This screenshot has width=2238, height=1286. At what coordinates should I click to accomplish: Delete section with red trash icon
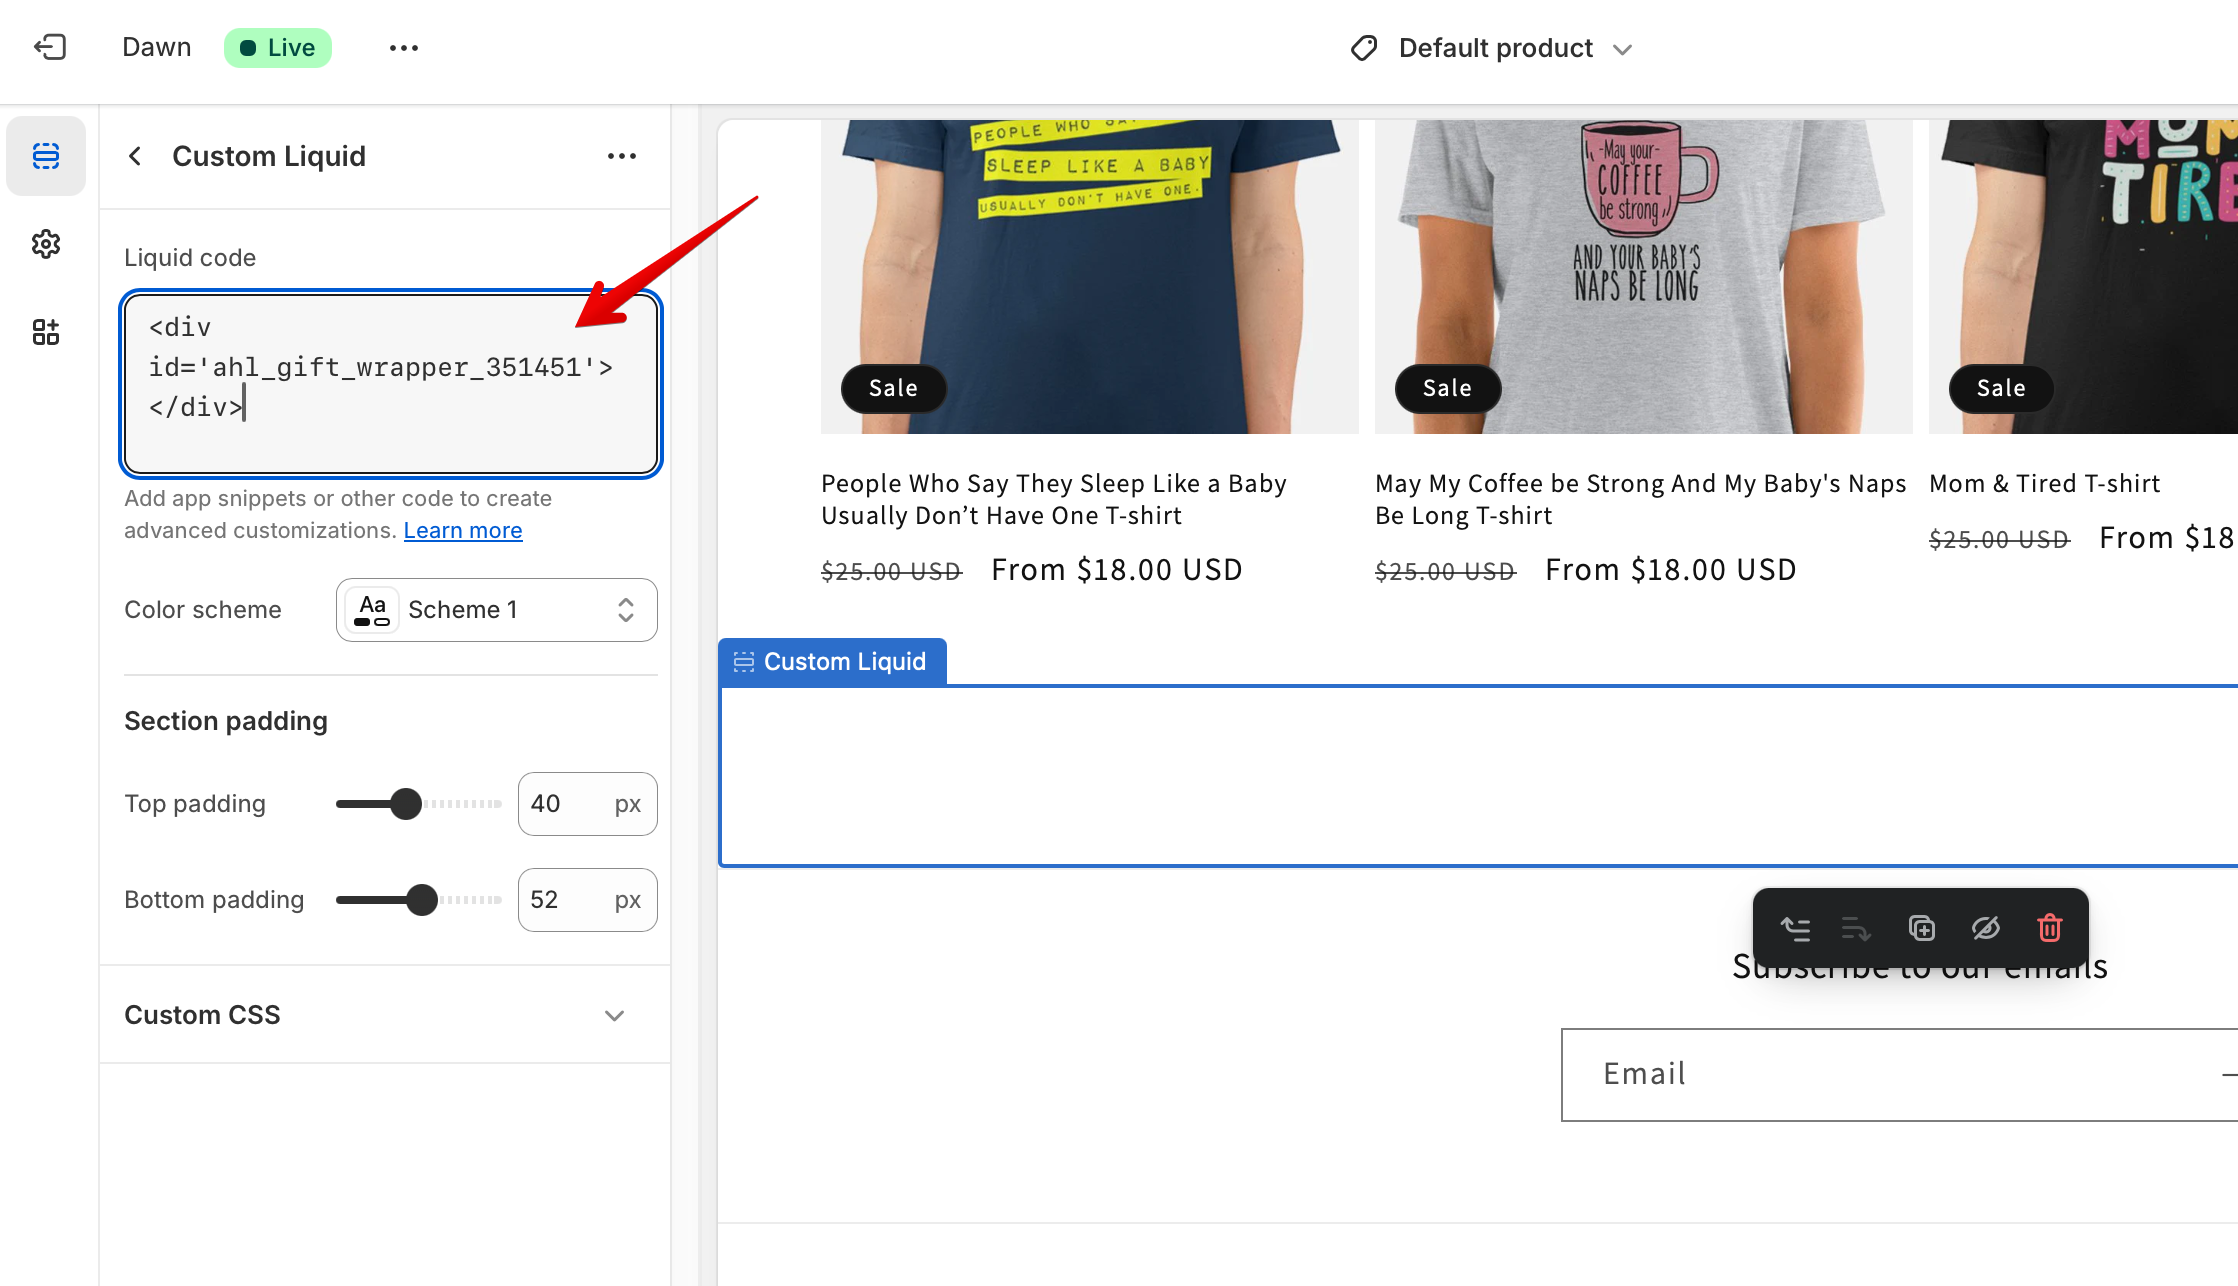(2049, 929)
